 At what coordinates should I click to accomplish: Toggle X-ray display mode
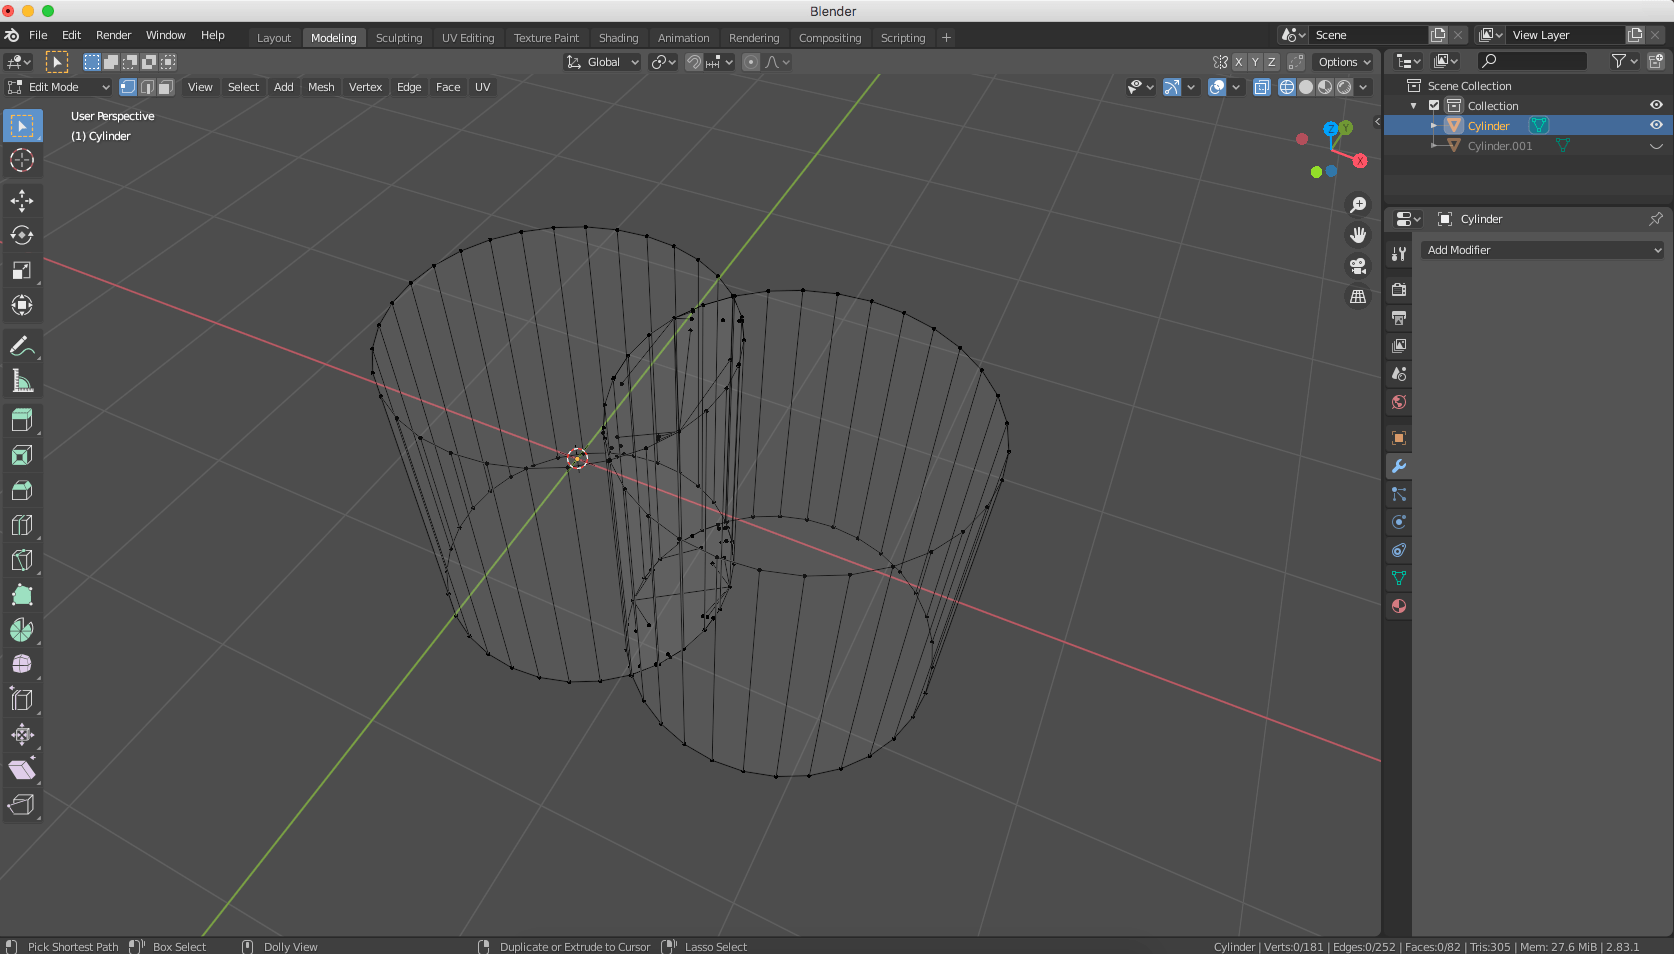(1262, 87)
